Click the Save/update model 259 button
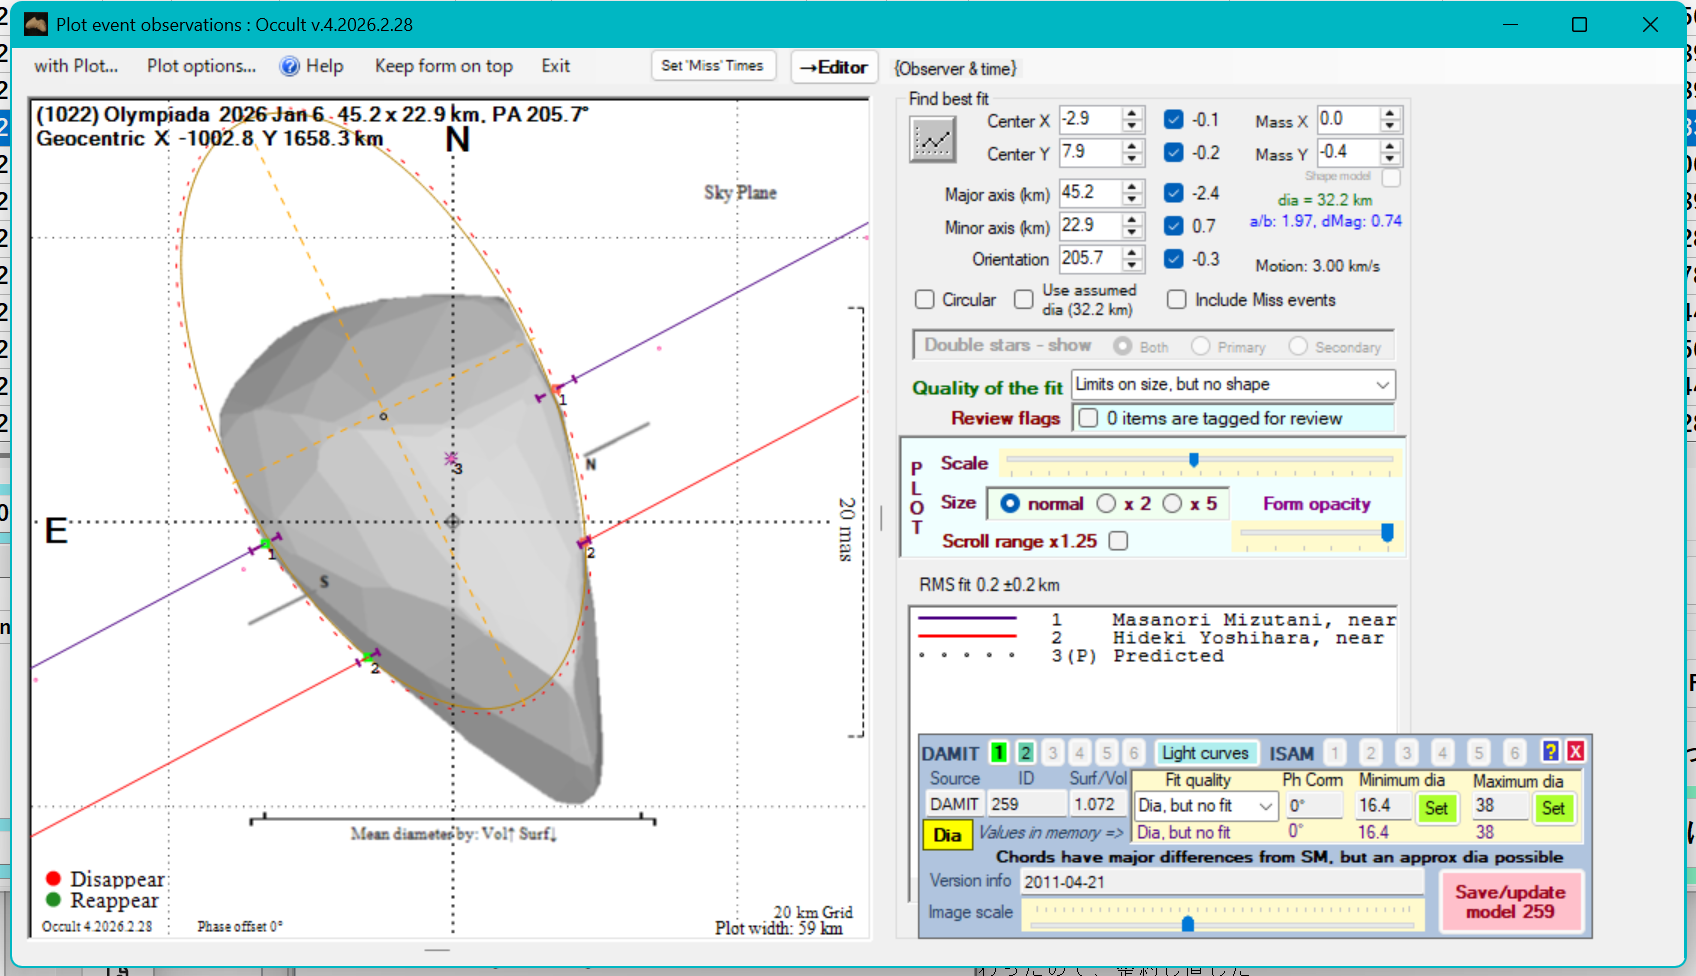This screenshot has width=1696, height=976. 1510,901
